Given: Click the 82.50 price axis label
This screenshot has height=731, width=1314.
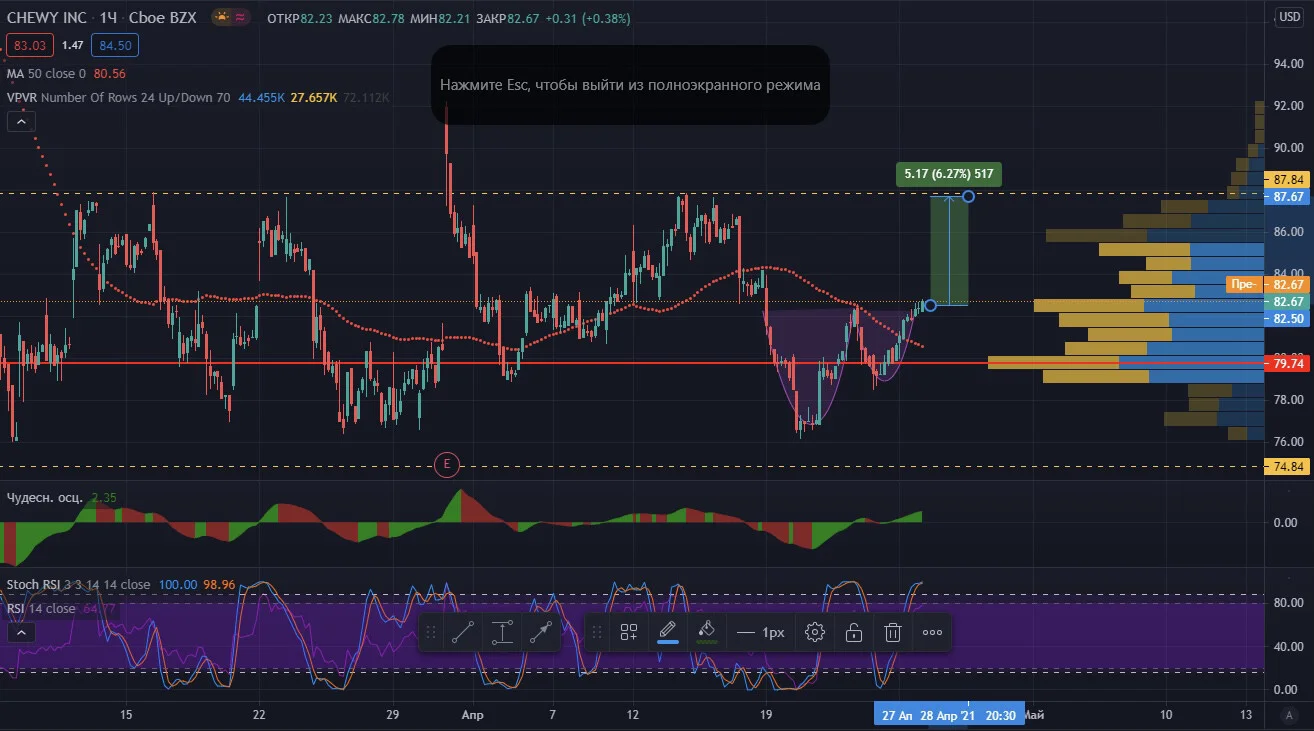Looking at the screenshot, I should coord(1285,318).
